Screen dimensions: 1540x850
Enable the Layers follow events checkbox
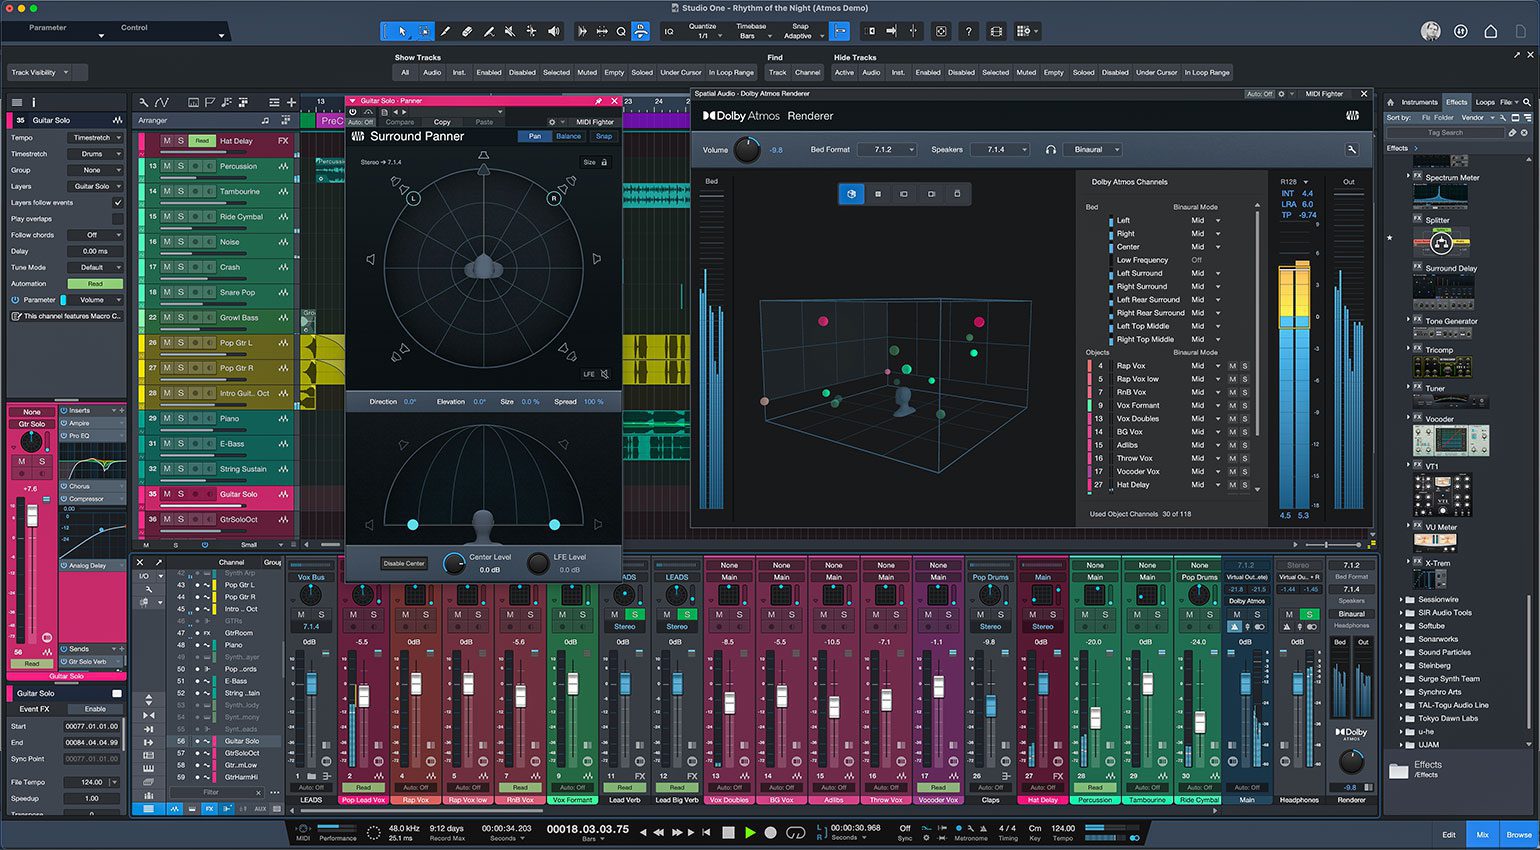(118, 202)
